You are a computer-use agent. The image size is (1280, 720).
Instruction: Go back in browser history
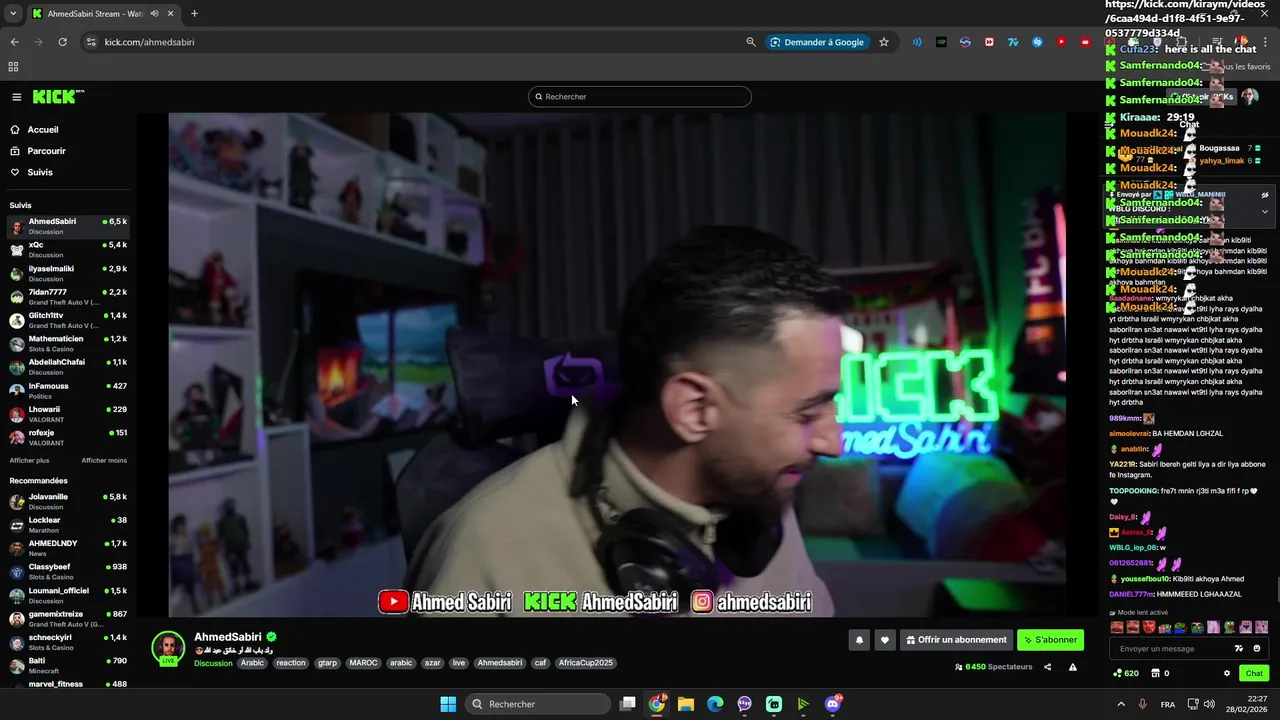[14, 42]
